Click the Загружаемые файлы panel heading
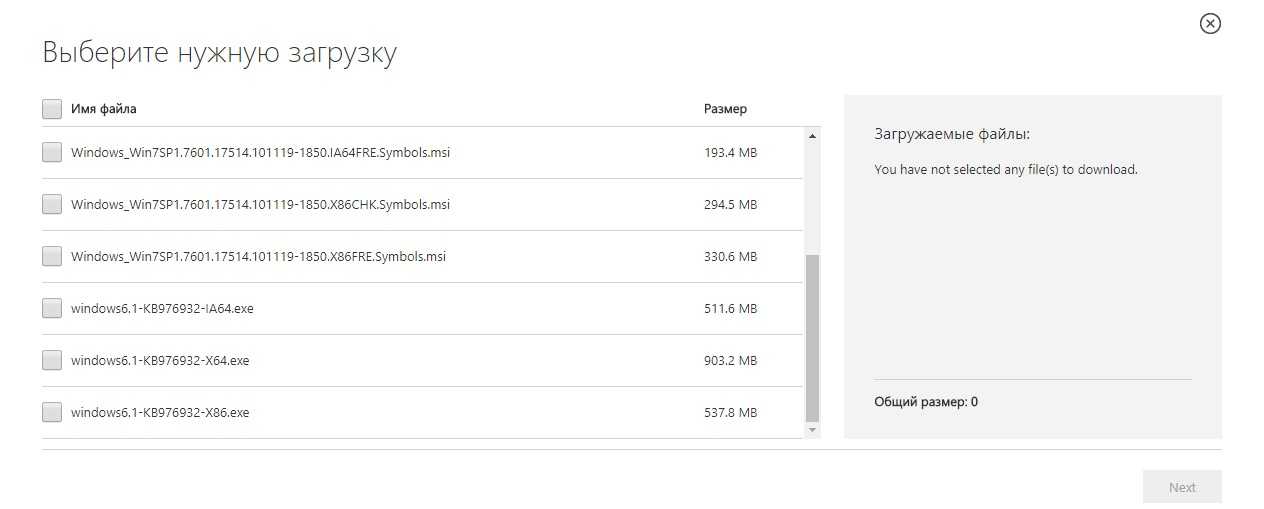1264x509 pixels. [951, 133]
